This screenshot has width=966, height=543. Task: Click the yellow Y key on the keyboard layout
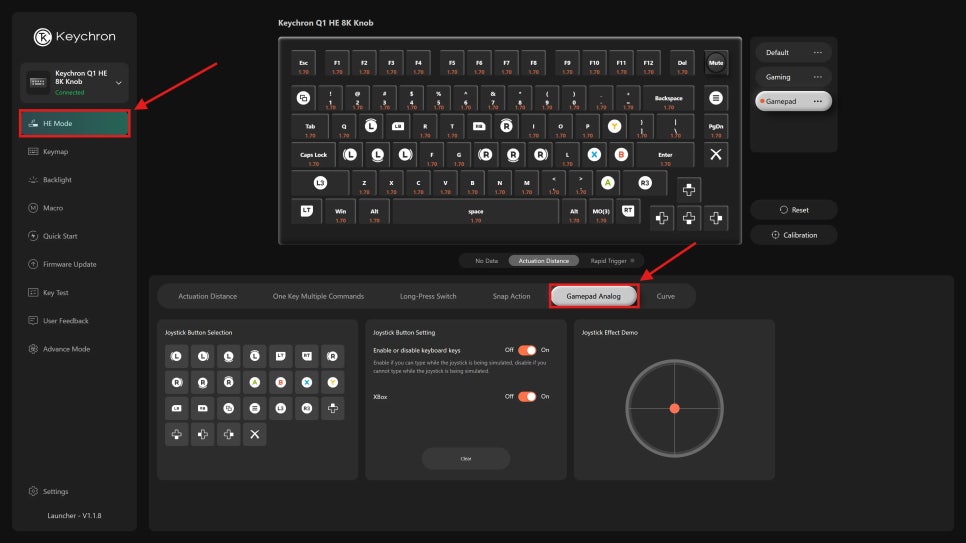click(614, 126)
